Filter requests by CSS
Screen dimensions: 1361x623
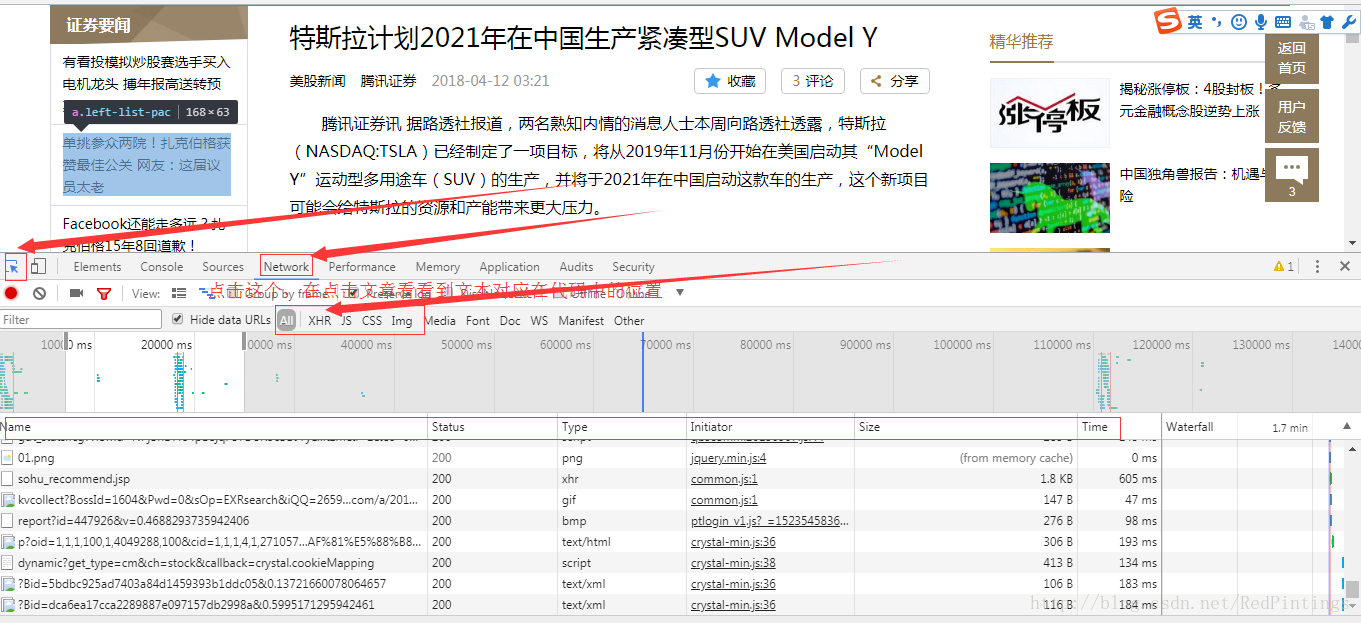point(372,320)
